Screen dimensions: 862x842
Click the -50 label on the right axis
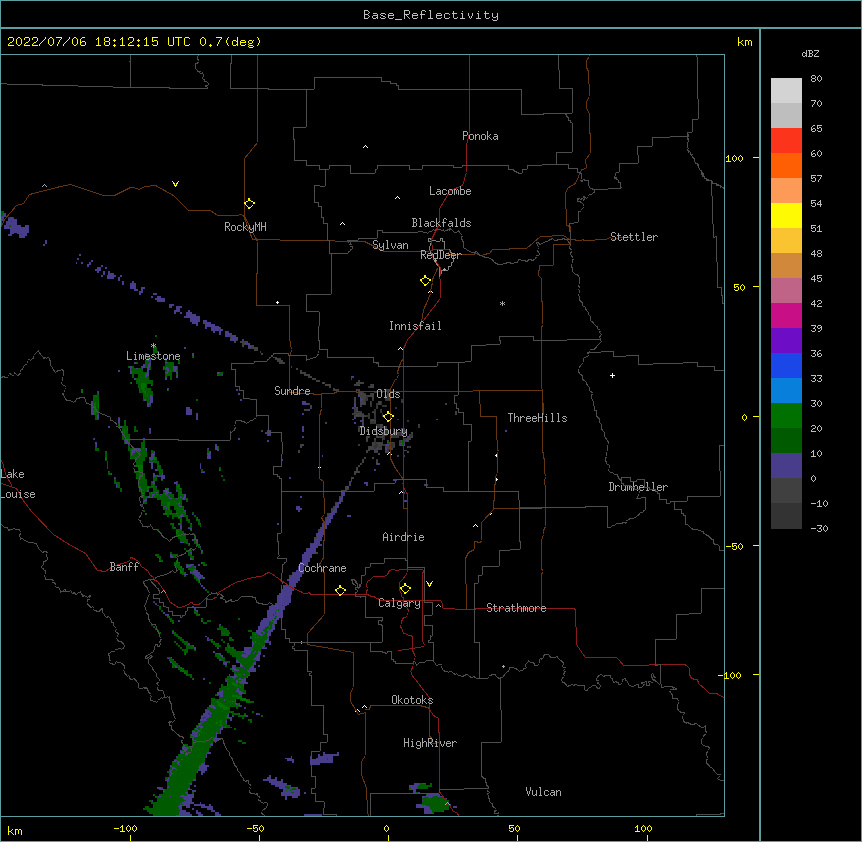click(734, 546)
